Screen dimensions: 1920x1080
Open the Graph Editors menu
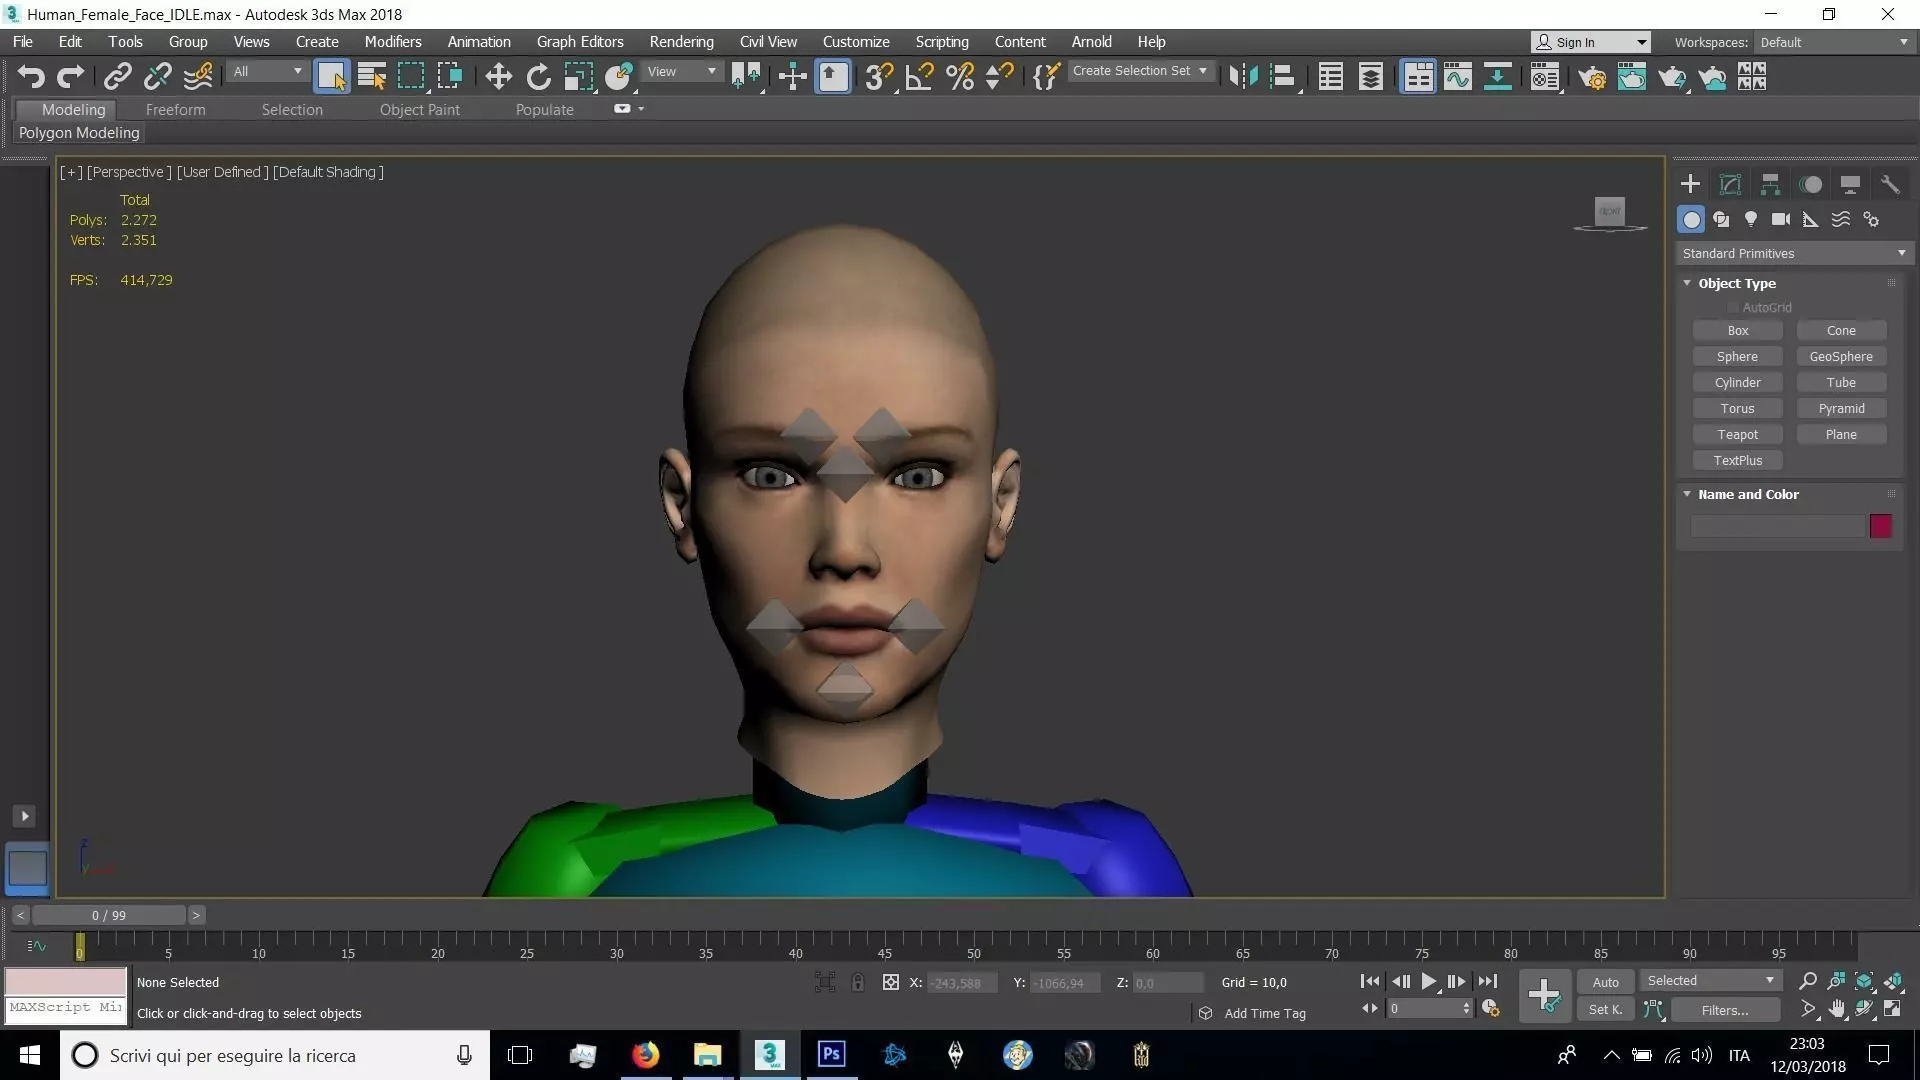tap(580, 42)
